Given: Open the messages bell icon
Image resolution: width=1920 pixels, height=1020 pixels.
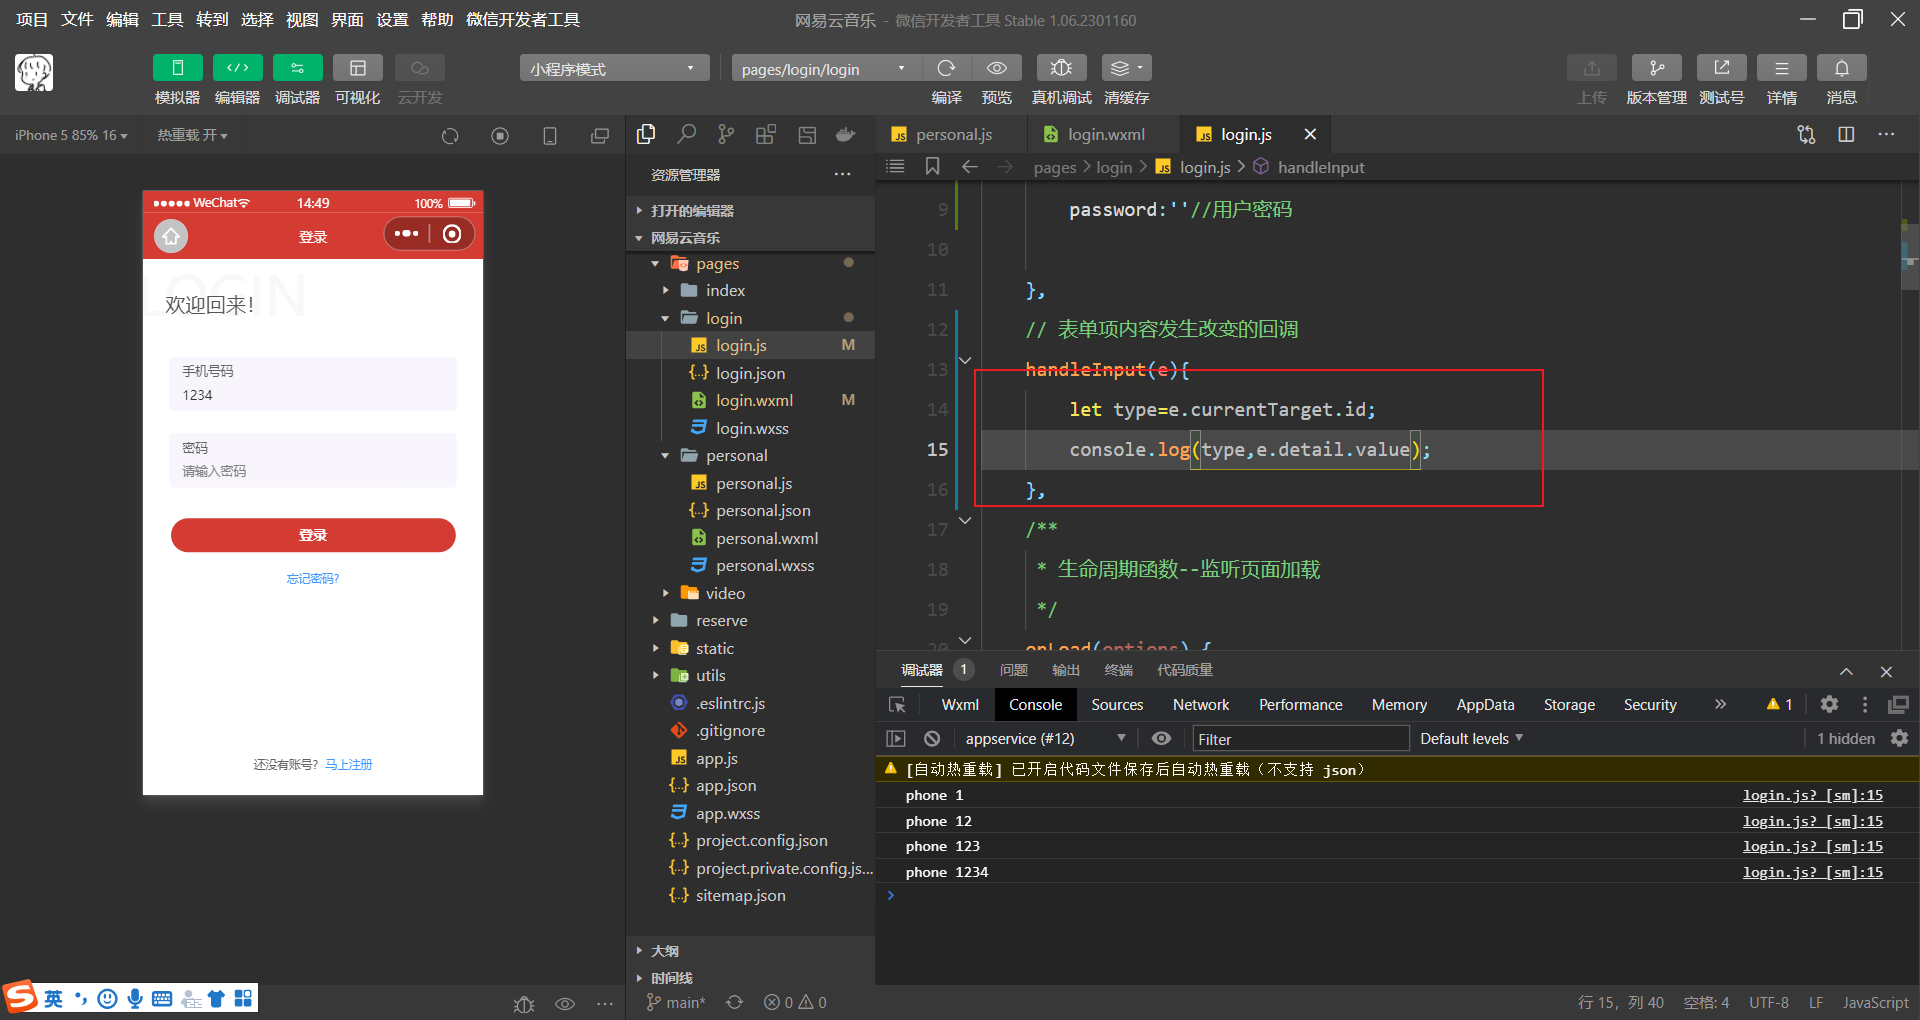Looking at the screenshot, I should [x=1842, y=68].
